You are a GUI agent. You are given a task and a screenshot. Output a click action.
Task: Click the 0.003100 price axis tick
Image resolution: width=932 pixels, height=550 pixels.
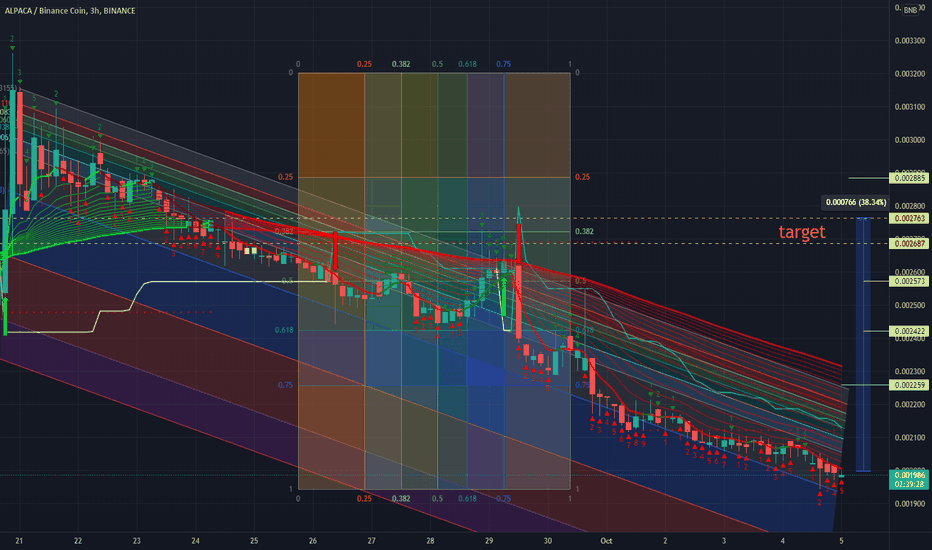click(x=909, y=107)
